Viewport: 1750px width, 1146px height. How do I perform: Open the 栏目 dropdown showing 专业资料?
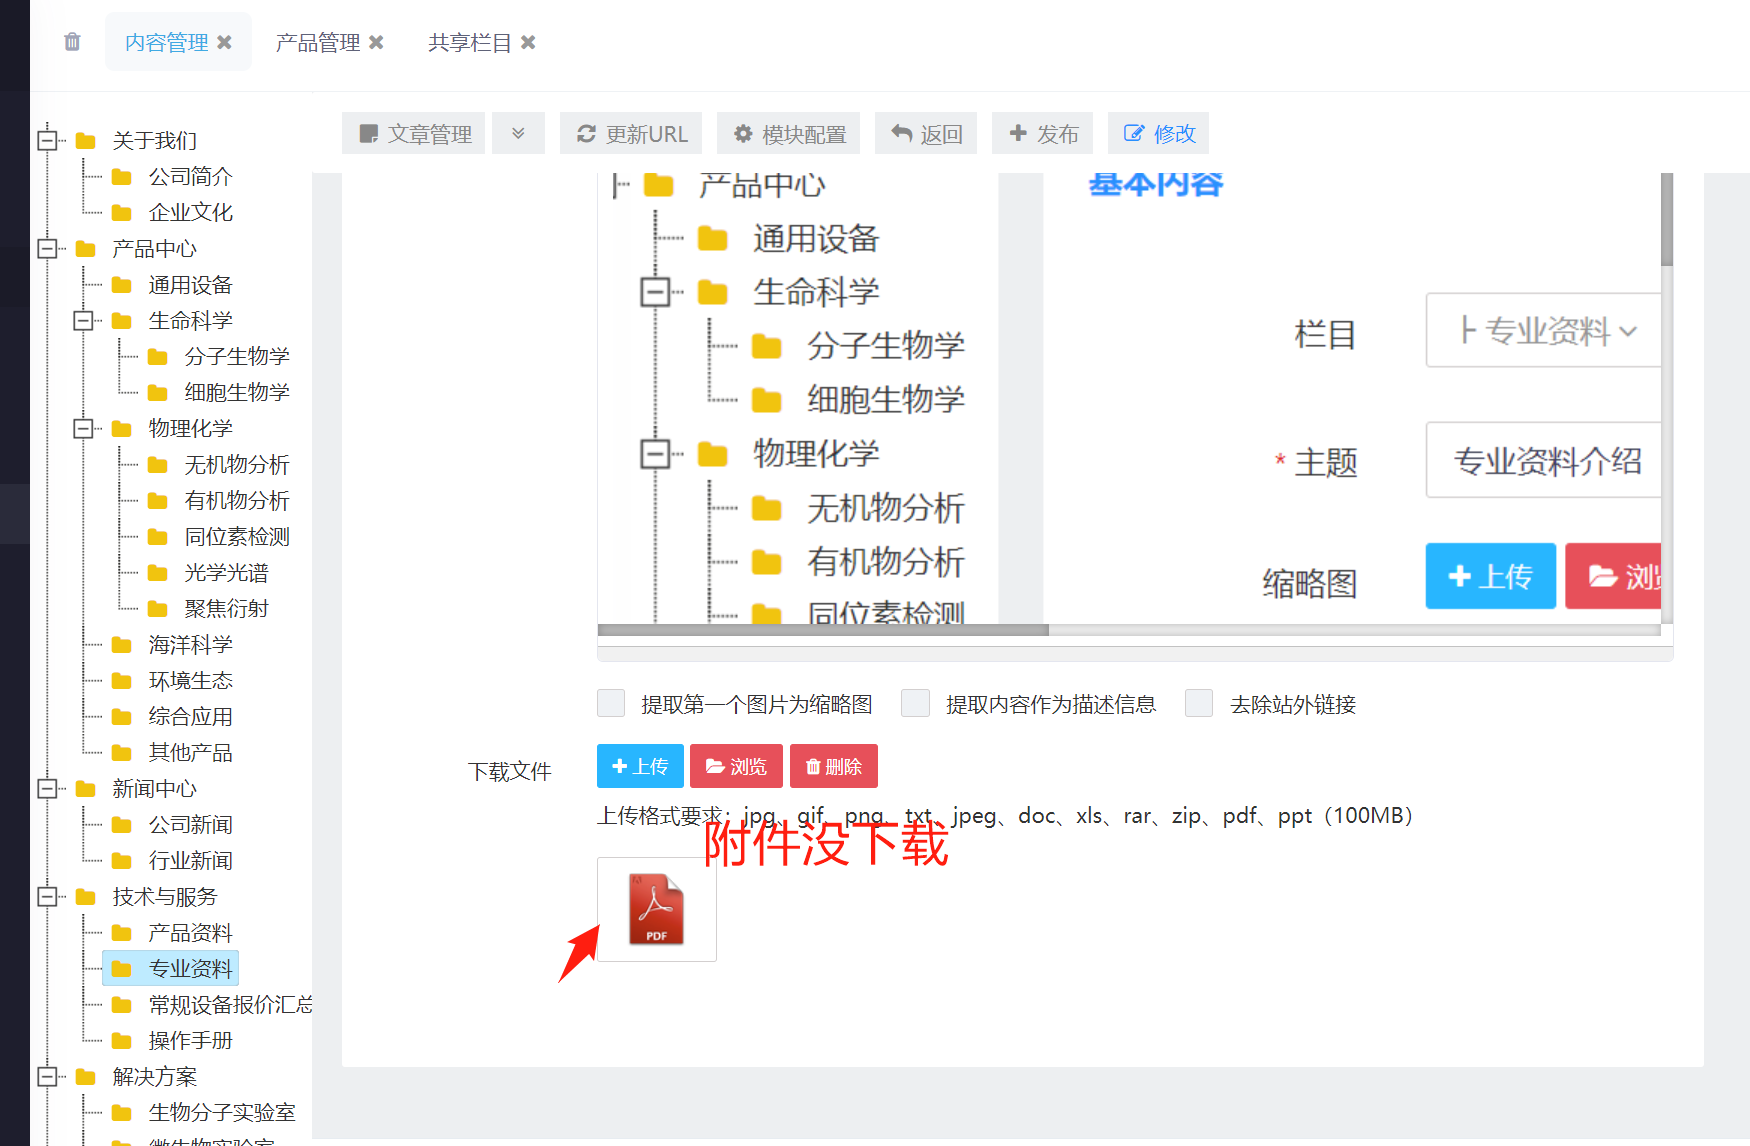pos(1543,330)
